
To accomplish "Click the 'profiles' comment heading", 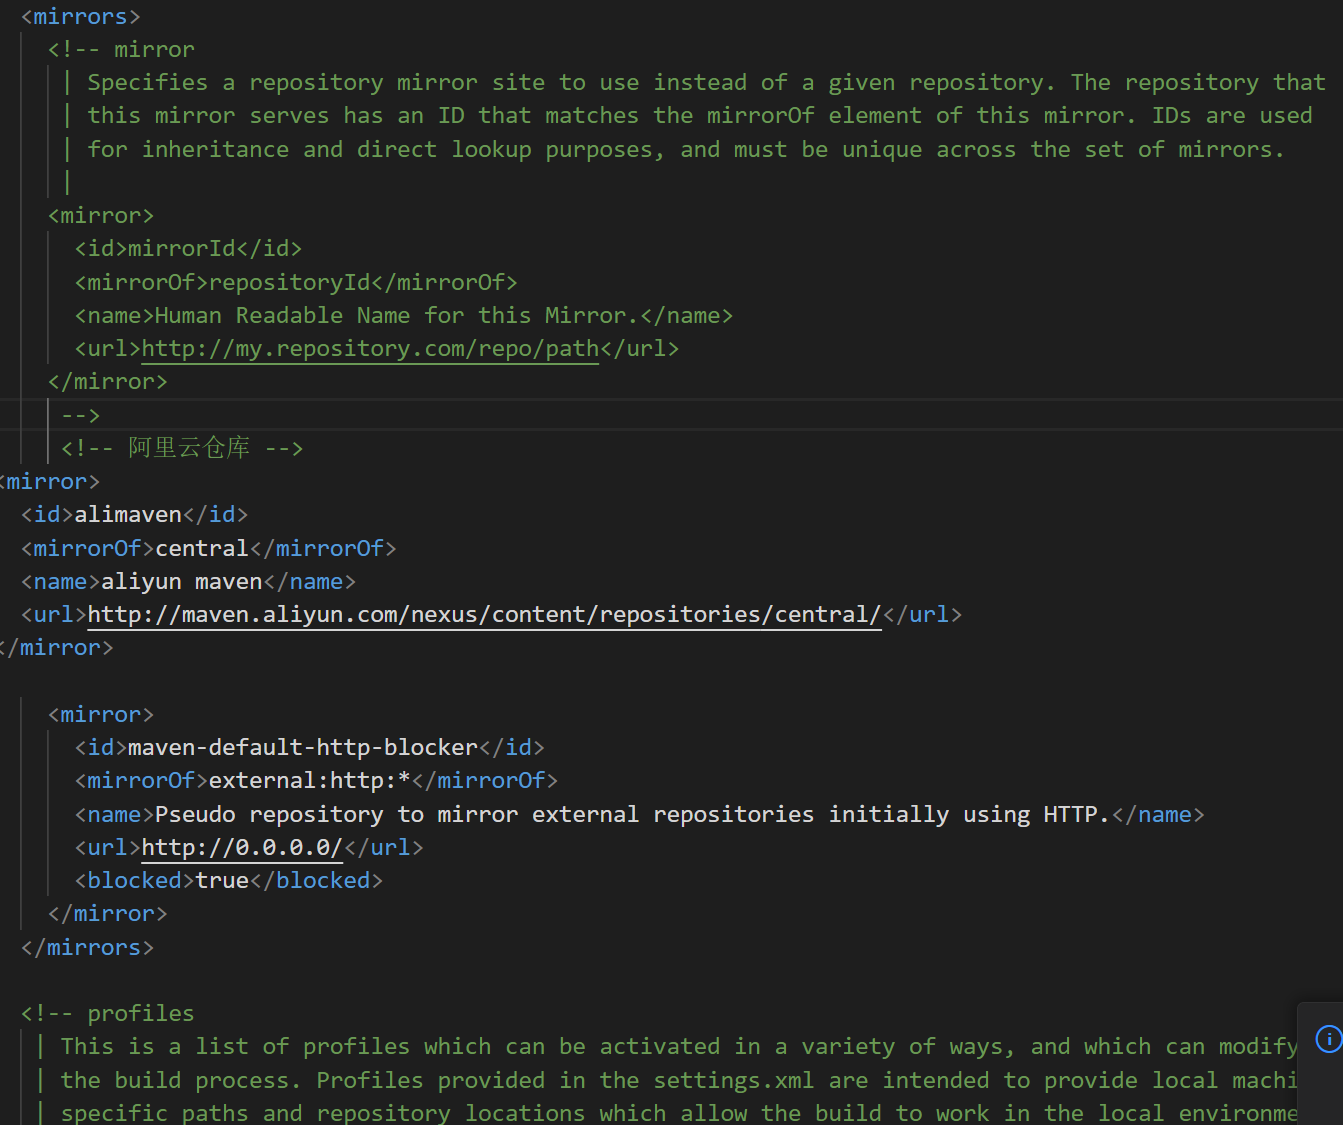I will [x=140, y=1013].
